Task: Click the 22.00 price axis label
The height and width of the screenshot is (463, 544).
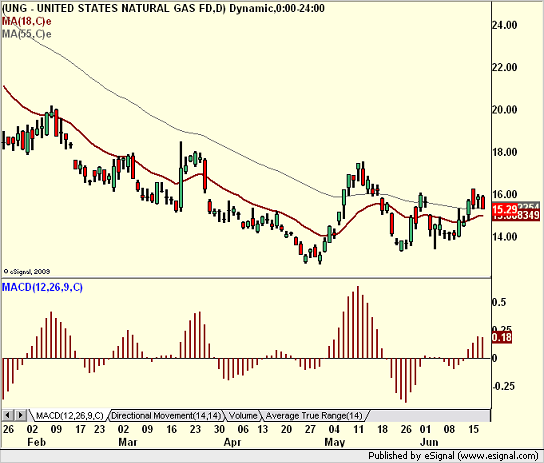Action: pyautogui.click(x=504, y=67)
